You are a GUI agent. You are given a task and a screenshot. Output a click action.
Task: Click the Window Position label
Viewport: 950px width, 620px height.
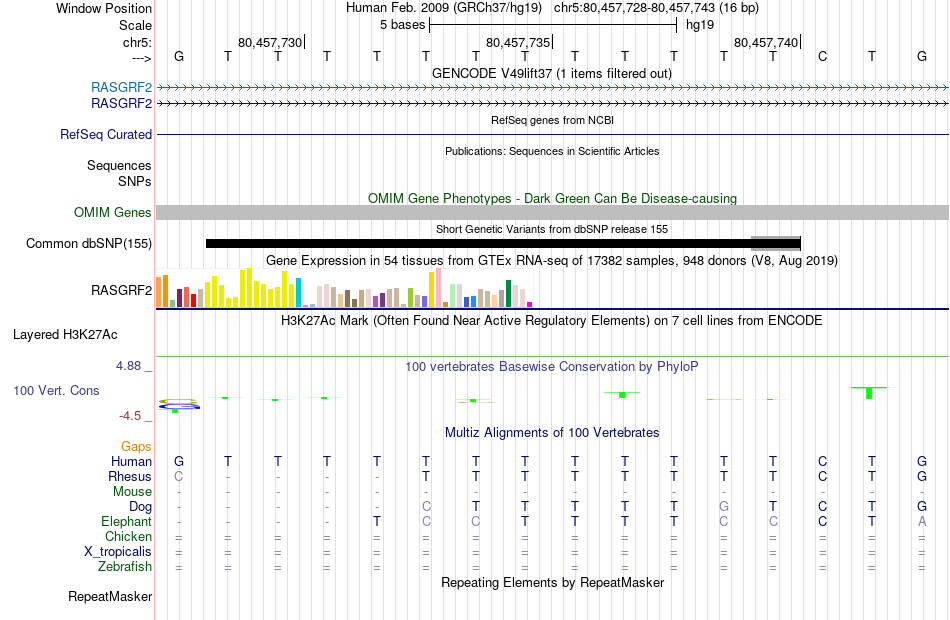tap(104, 8)
